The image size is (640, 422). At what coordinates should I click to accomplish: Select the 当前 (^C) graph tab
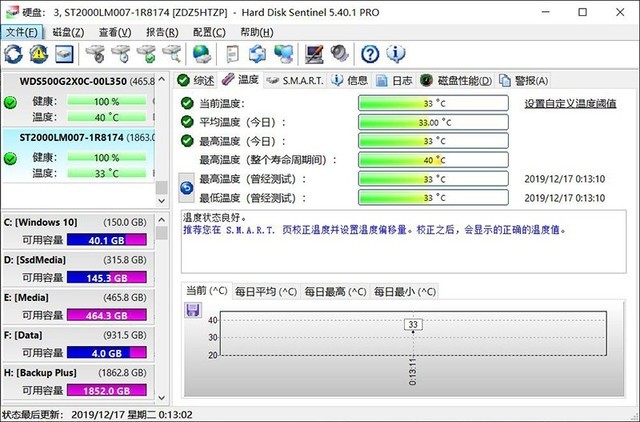[207, 291]
